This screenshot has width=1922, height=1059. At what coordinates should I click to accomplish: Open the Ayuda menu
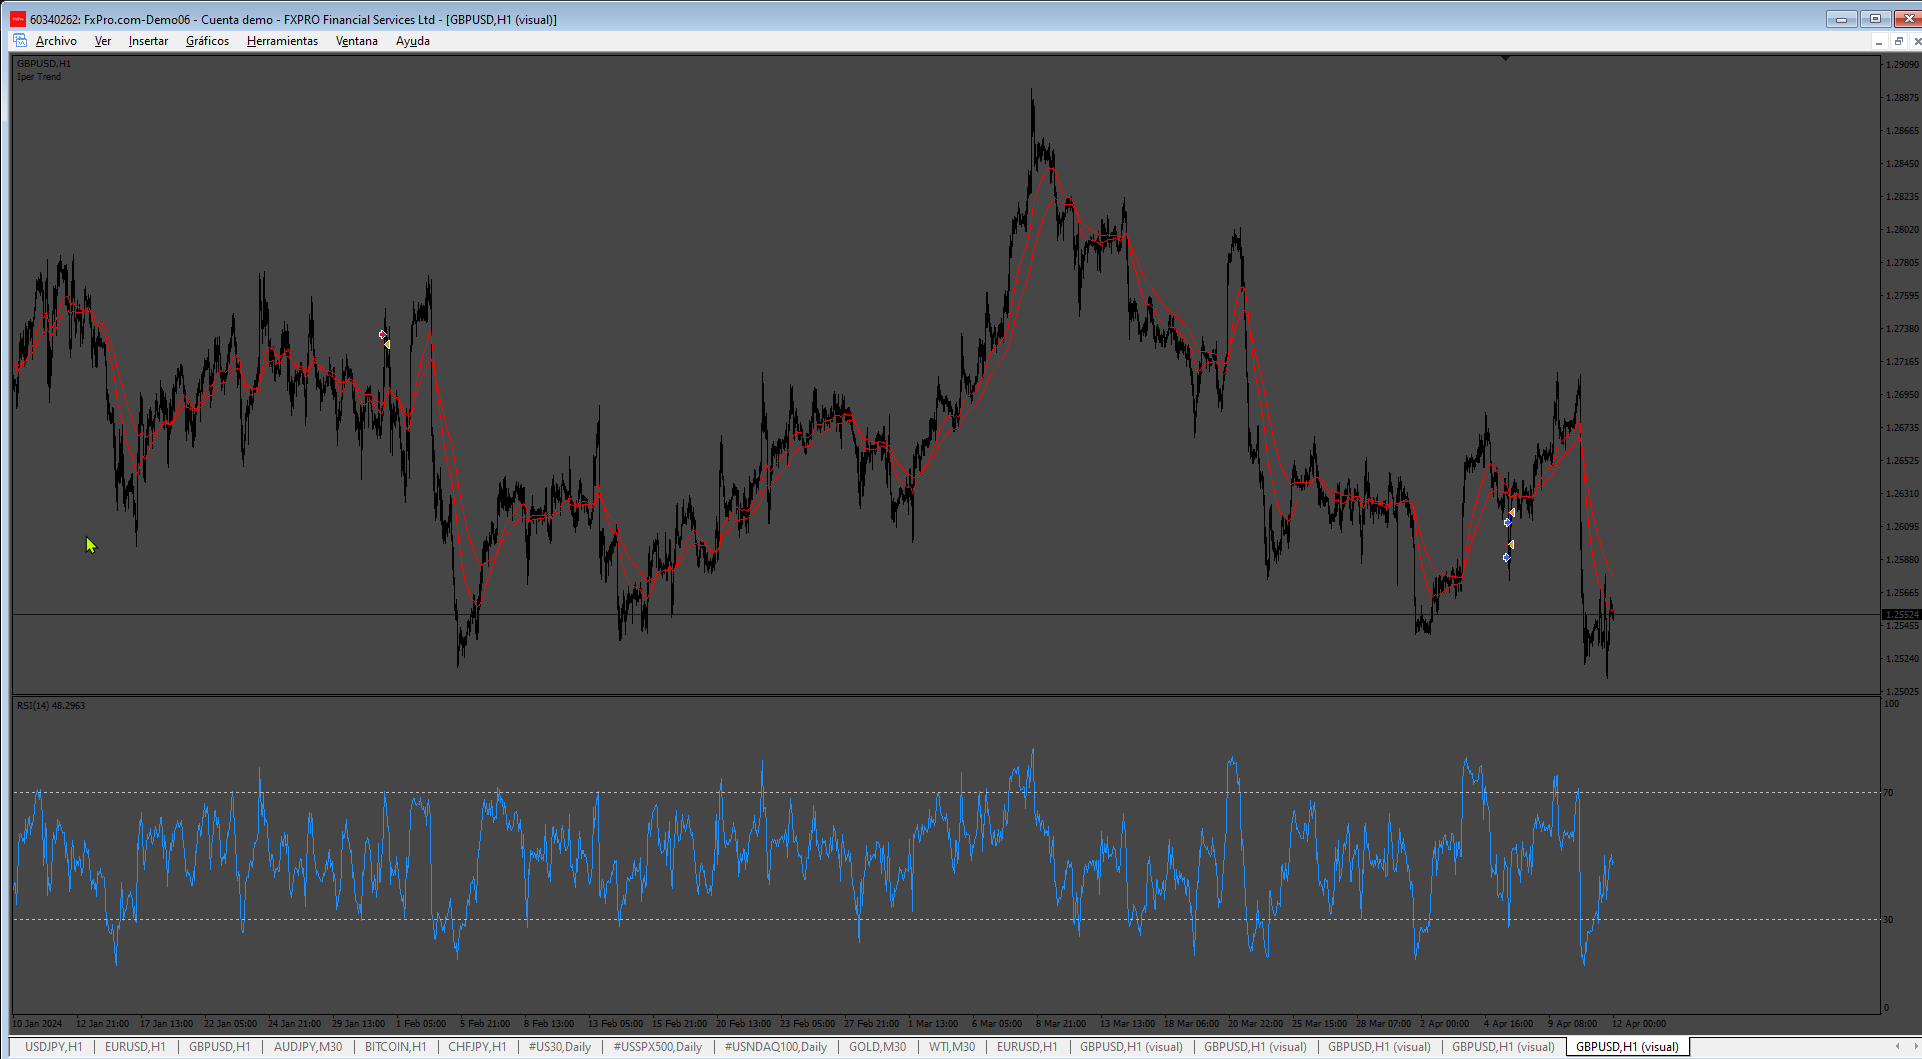click(413, 41)
